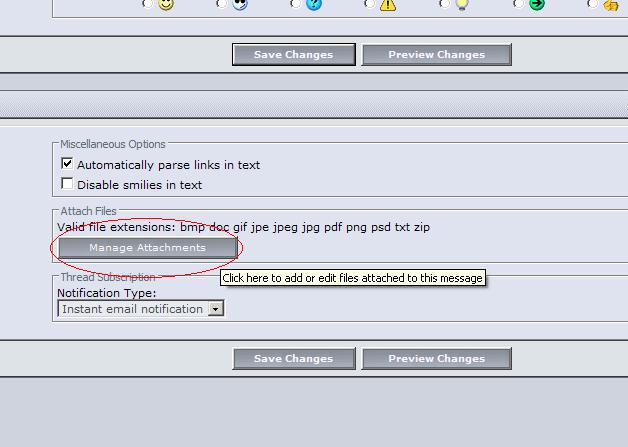Click the upper Preview Changes button
Image resolution: width=628 pixels, height=447 pixels.
(x=437, y=54)
